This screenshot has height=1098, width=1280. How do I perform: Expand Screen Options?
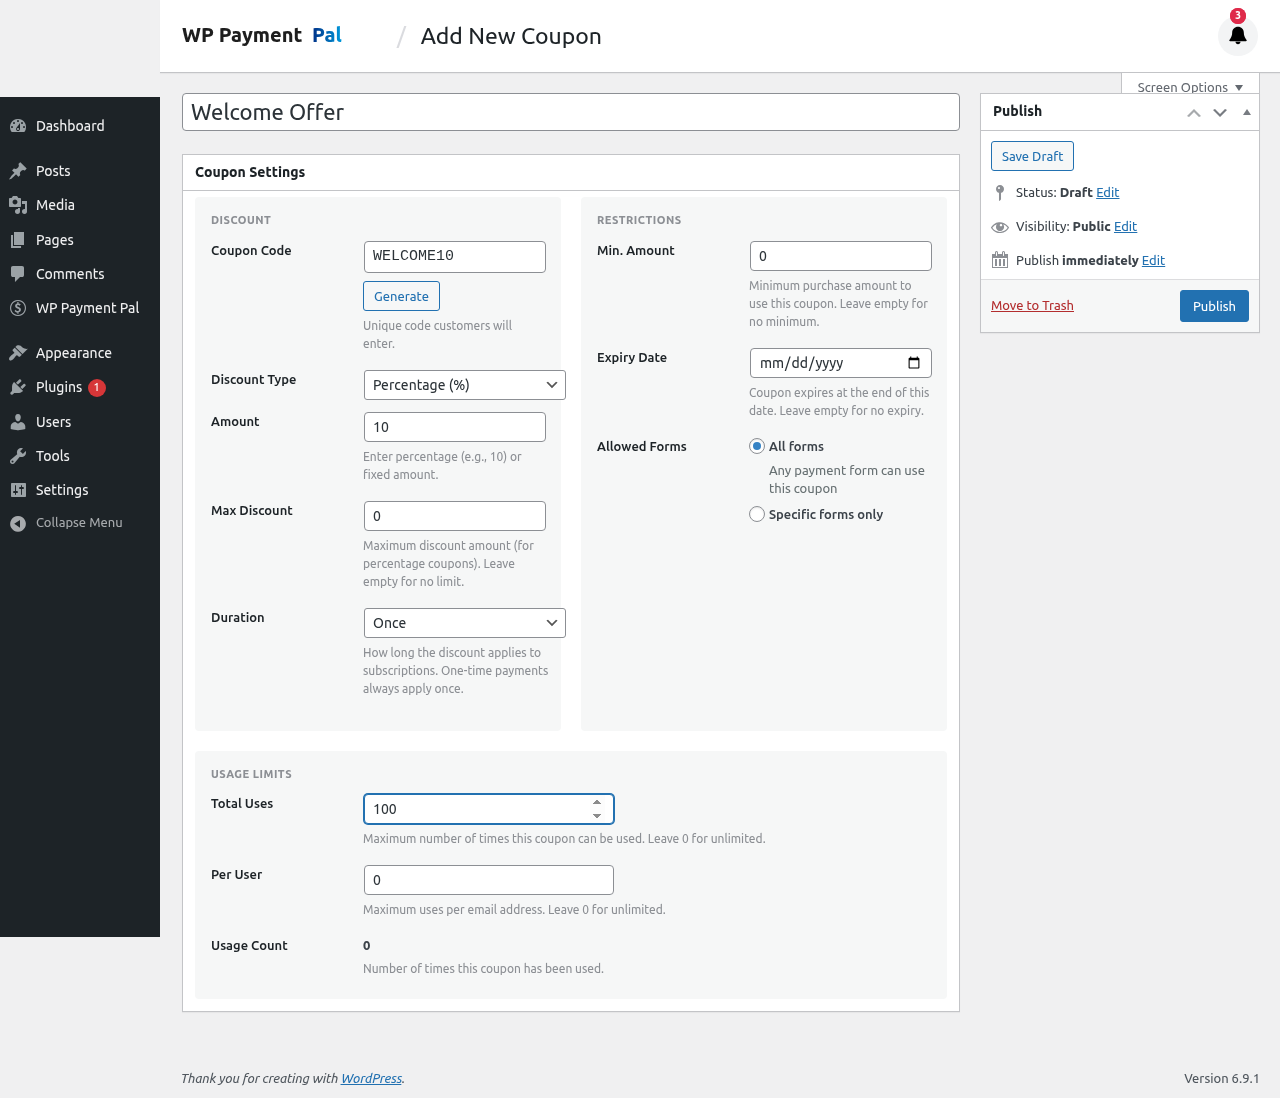click(x=1189, y=87)
